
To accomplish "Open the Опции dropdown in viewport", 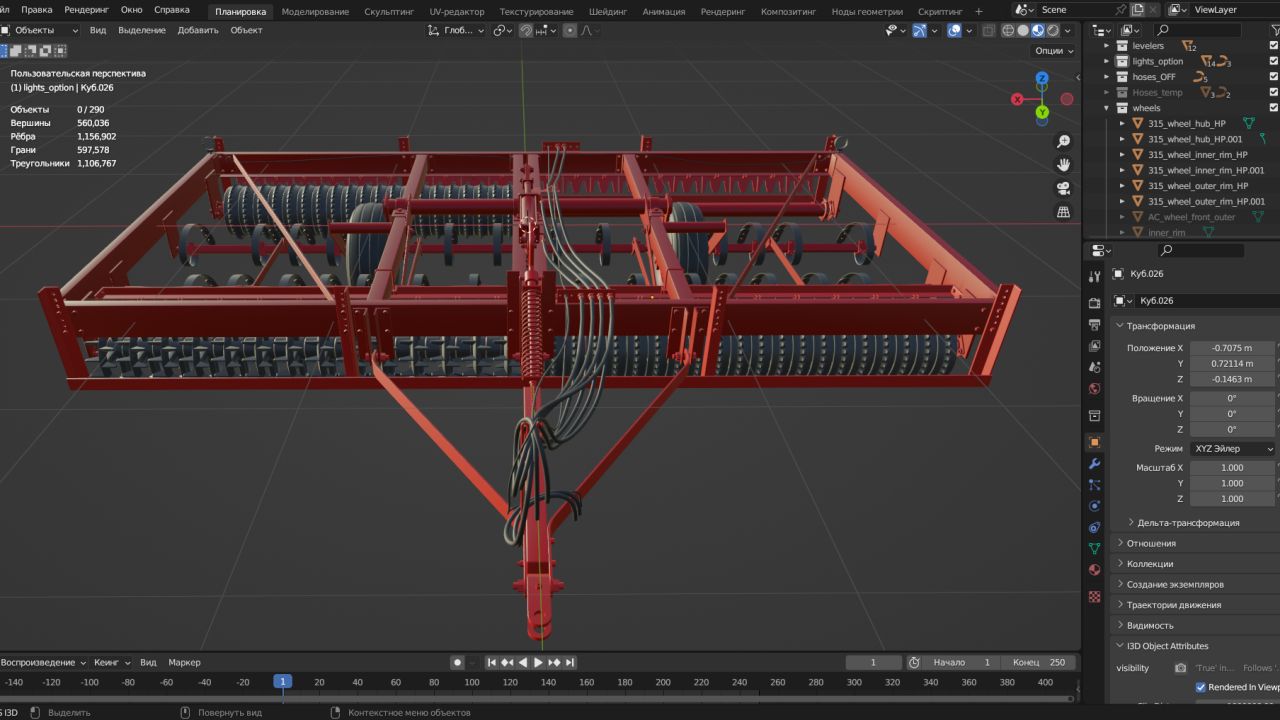I will point(1054,51).
